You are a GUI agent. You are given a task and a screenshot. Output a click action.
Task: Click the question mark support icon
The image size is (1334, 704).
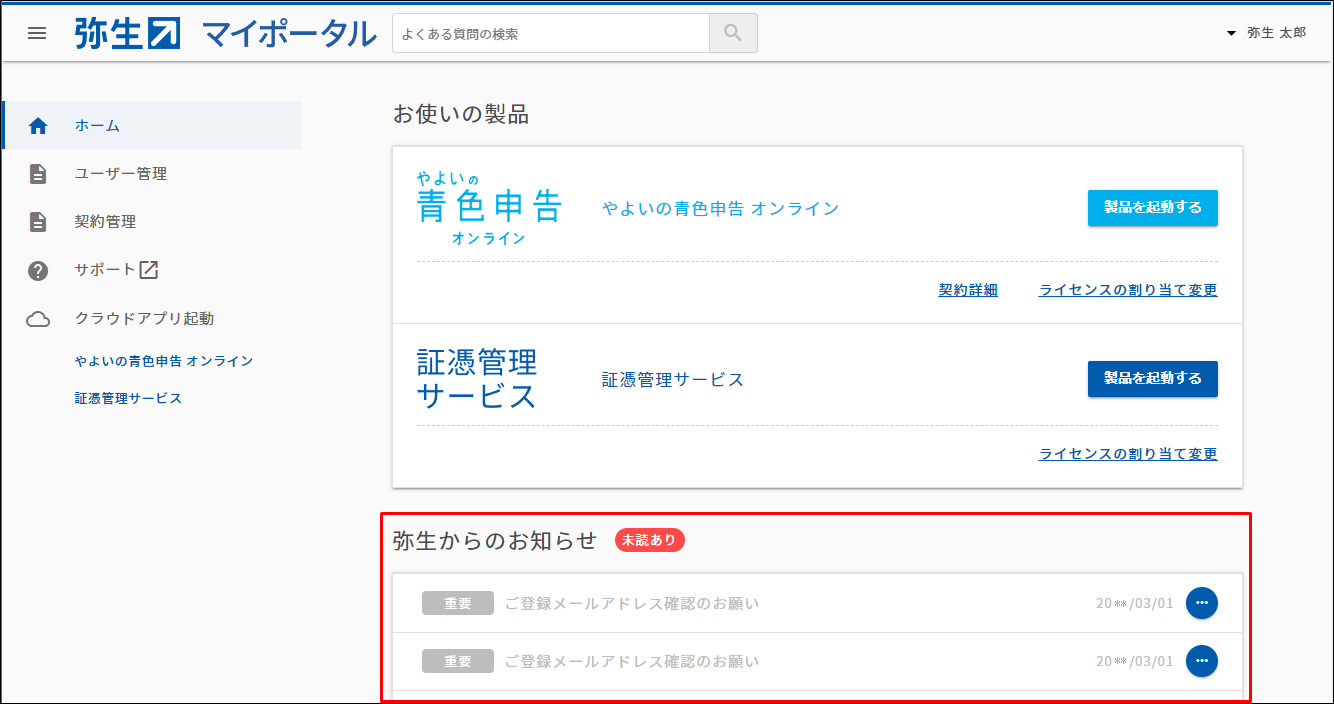pyautogui.click(x=38, y=270)
